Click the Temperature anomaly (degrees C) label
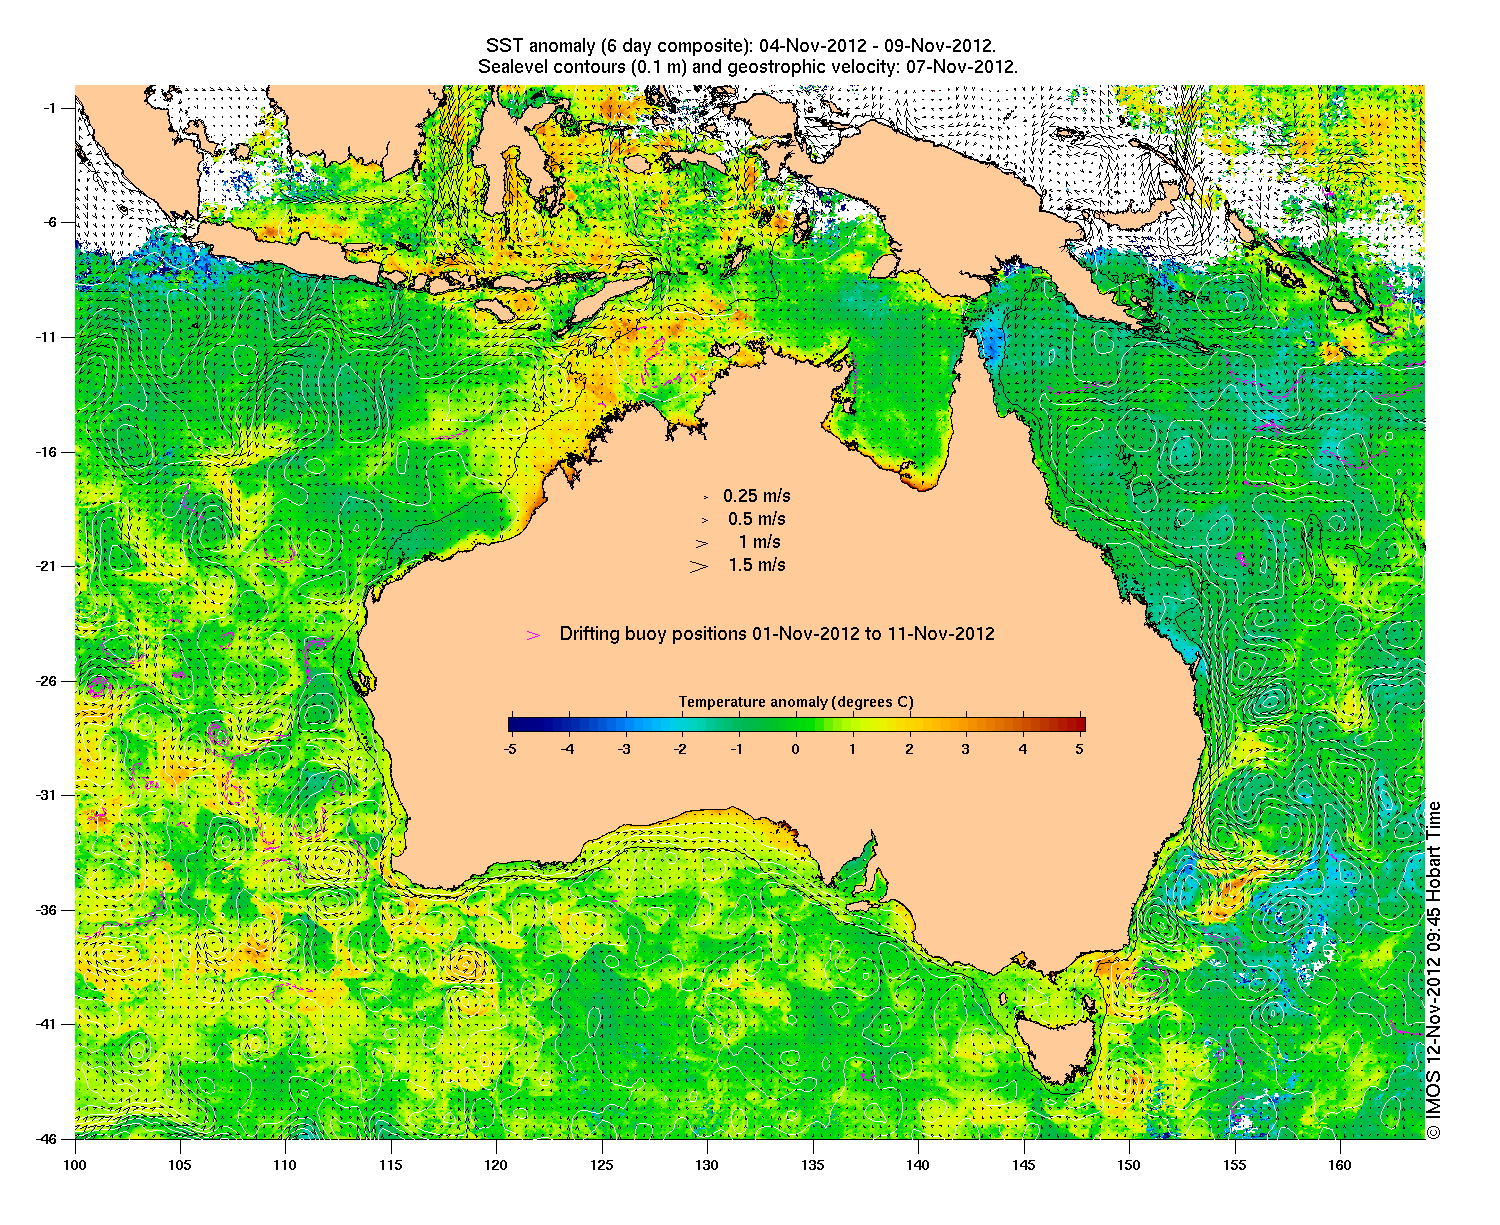Image resolution: width=1500 pixels, height=1225 pixels. coord(796,702)
